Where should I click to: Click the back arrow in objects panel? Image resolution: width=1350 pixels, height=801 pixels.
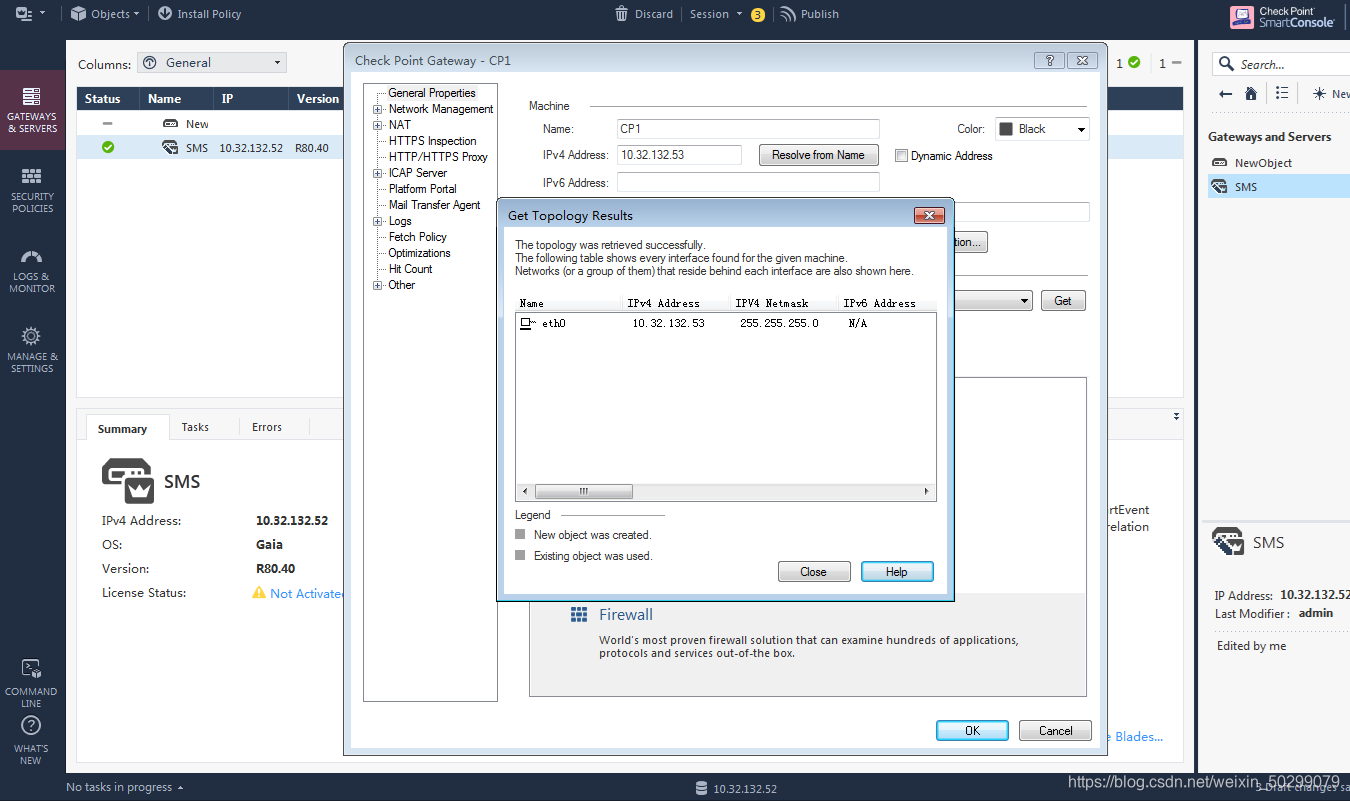(x=1225, y=94)
